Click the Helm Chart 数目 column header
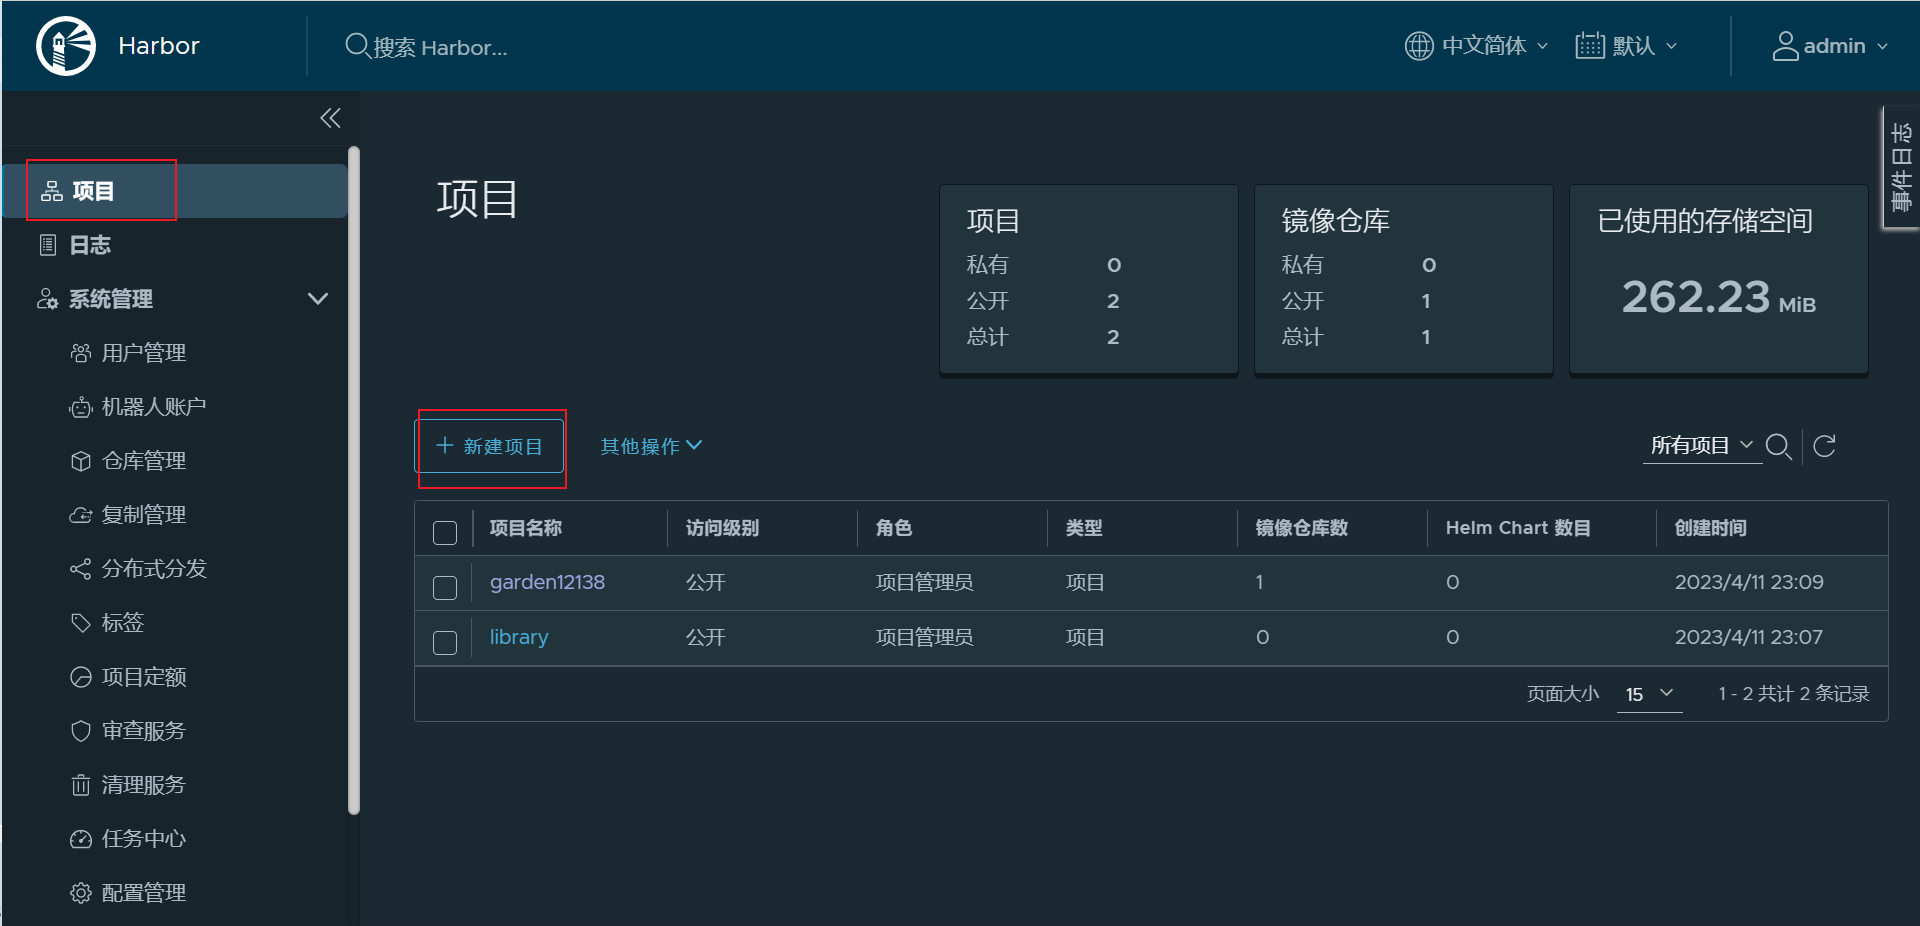The image size is (1920, 926). click(x=1518, y=528)
